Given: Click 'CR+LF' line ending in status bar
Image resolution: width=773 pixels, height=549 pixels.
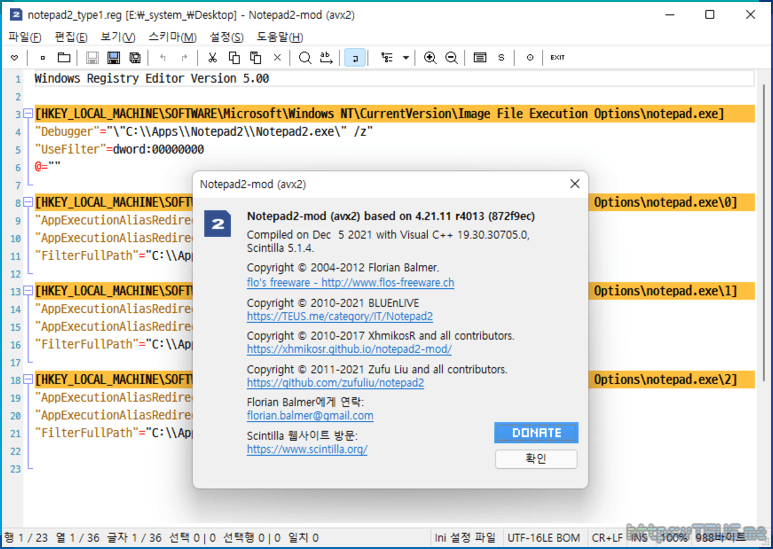Looking at the screenshot, I should tap(607, 538).
